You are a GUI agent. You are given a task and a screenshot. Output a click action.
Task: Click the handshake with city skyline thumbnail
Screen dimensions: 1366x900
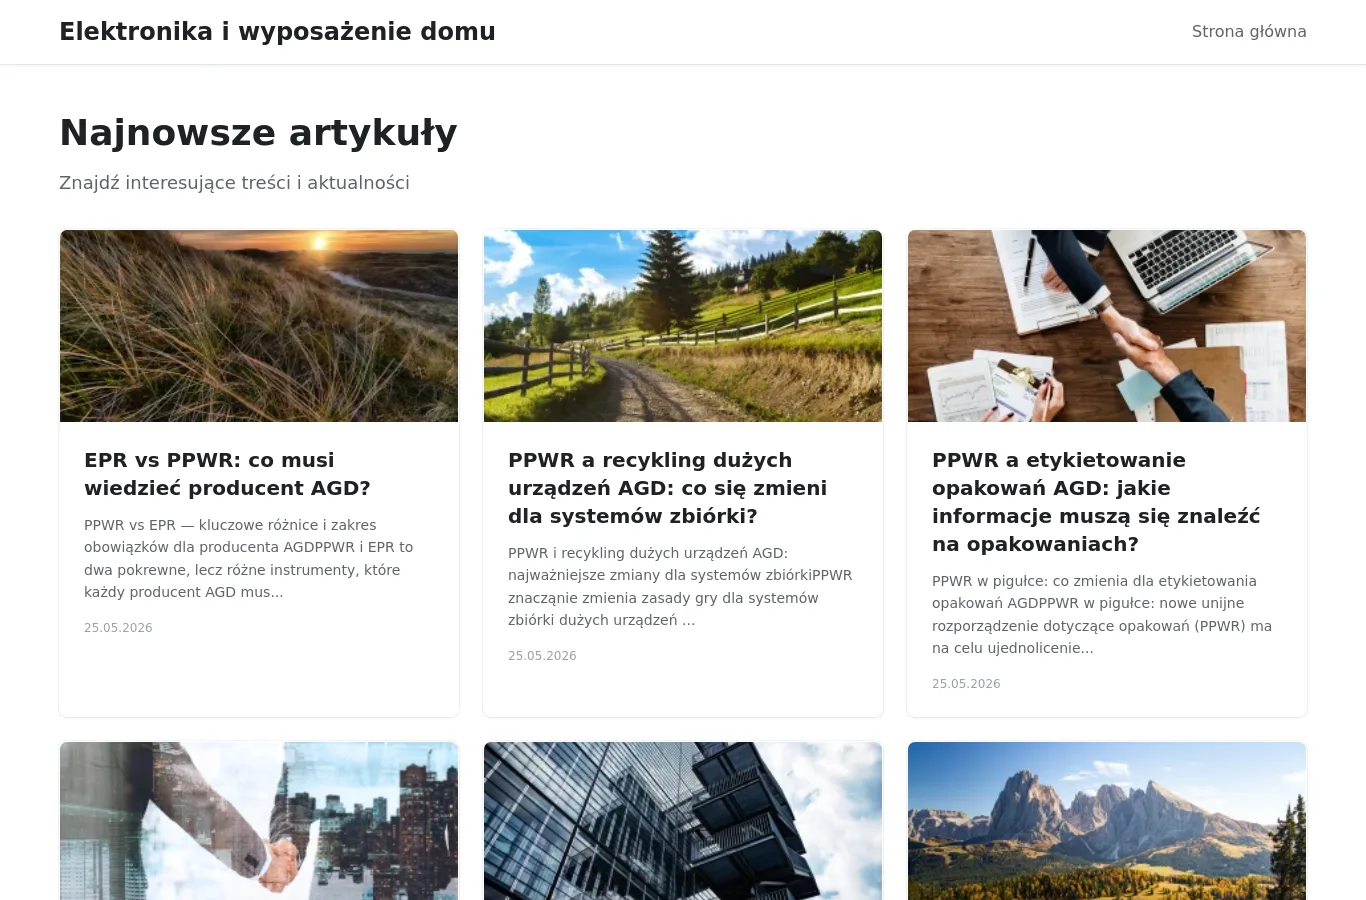[x=259, y=821]
